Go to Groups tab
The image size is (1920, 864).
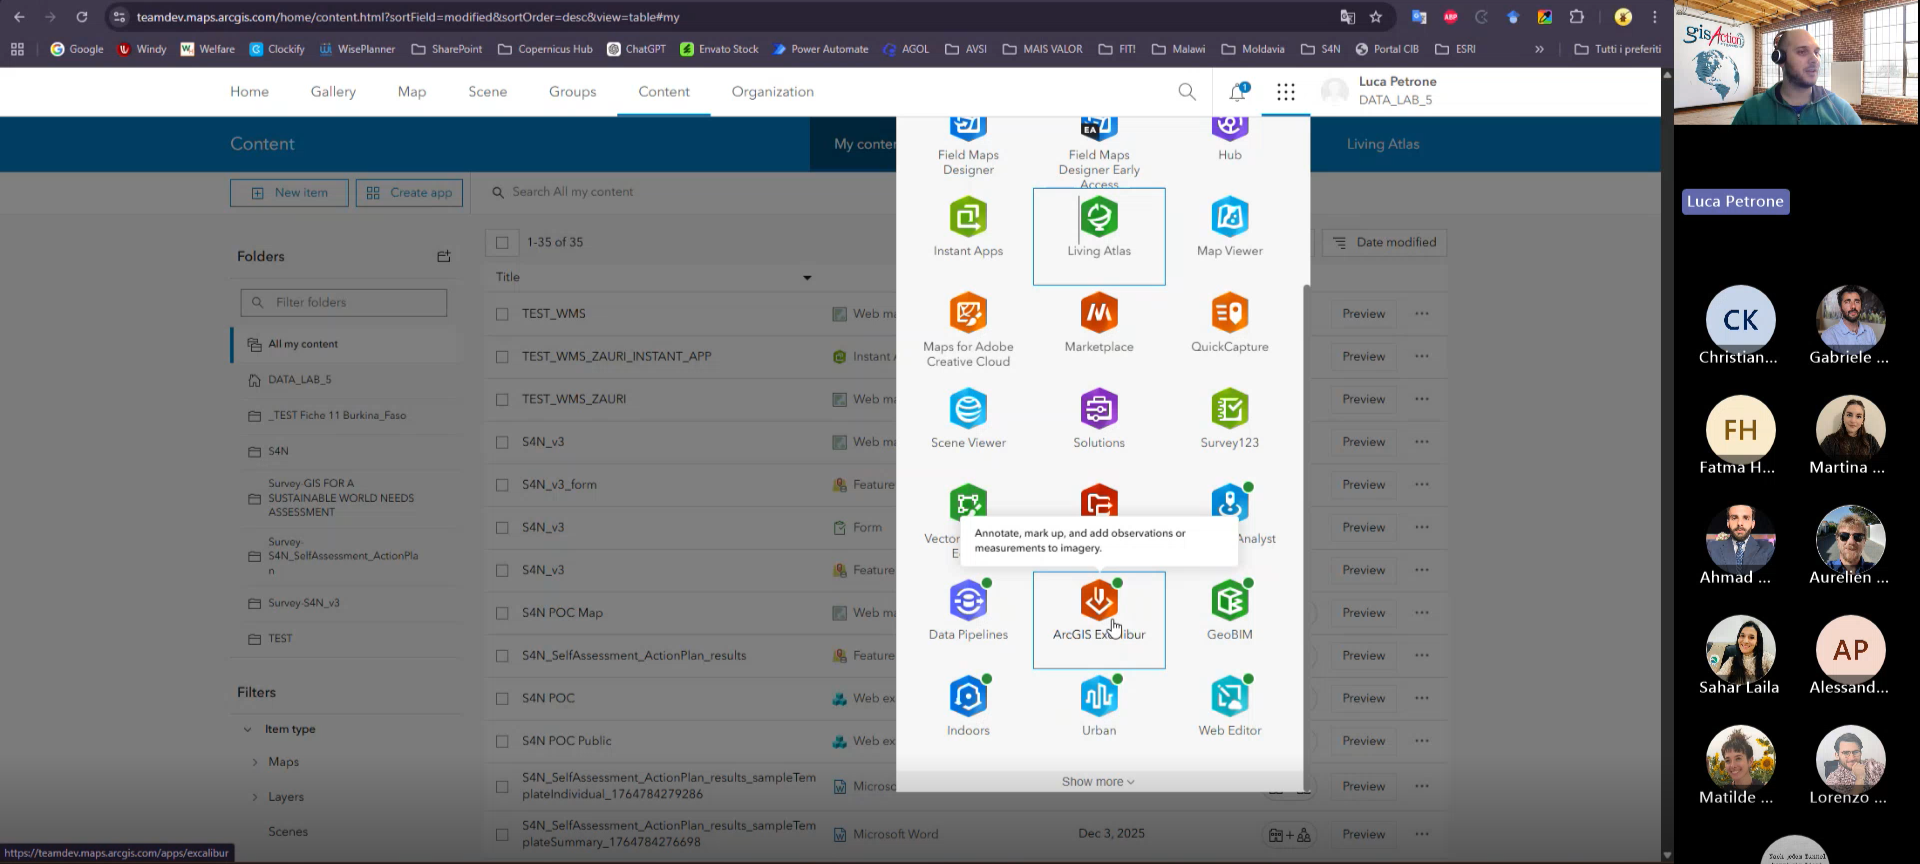[x=572, y=92]
